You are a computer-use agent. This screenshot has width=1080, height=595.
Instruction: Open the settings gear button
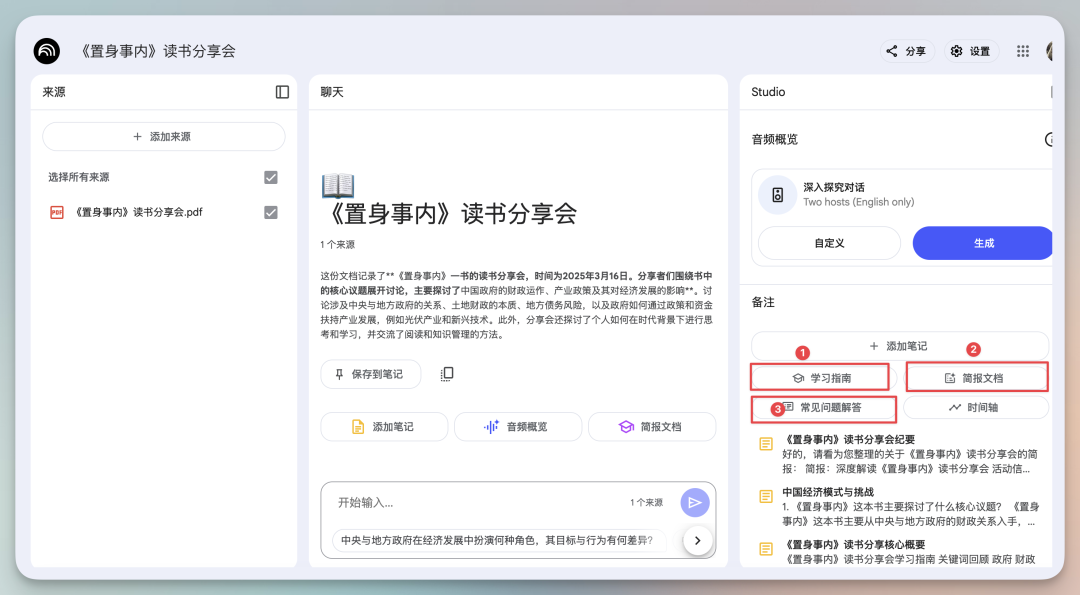click(x=971, y=51)
